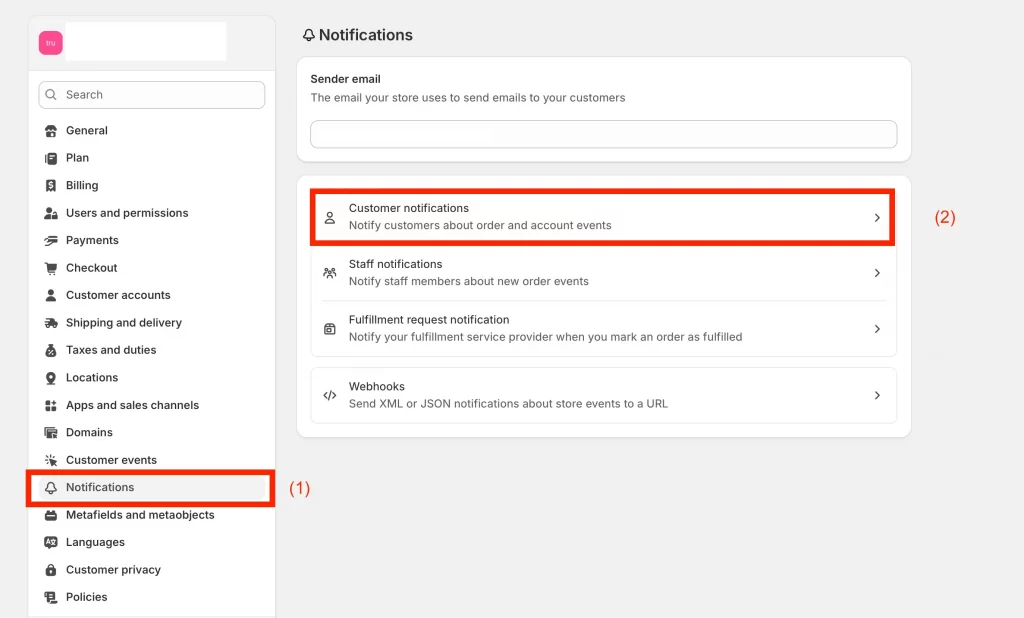
Task: Click the pink store avatar logo
Action: (51, 43)
